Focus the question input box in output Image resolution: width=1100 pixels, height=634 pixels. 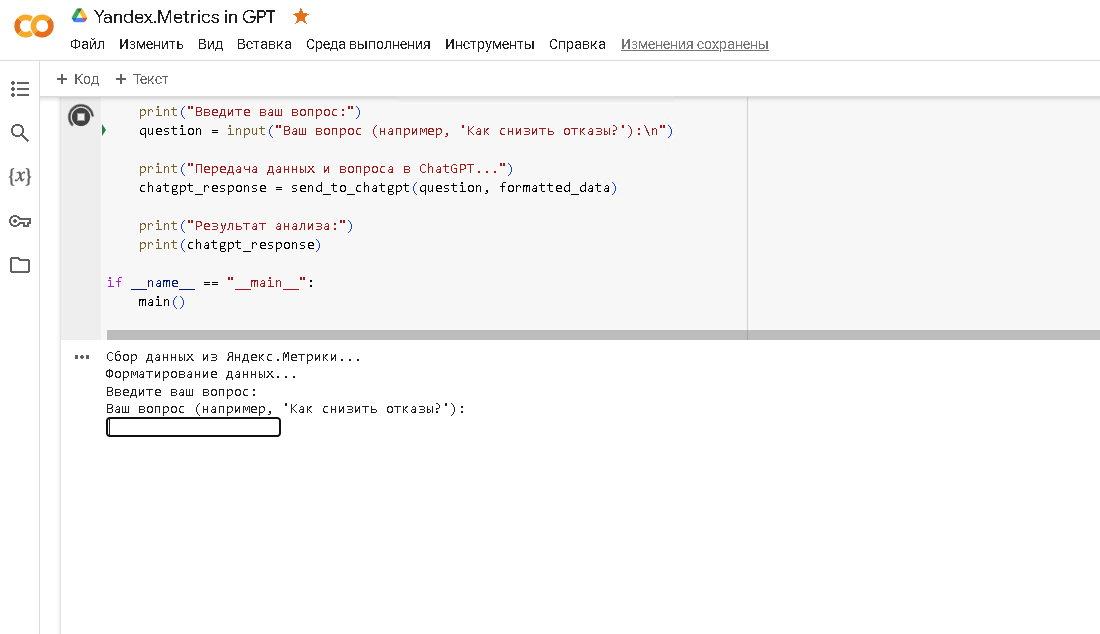194,427
